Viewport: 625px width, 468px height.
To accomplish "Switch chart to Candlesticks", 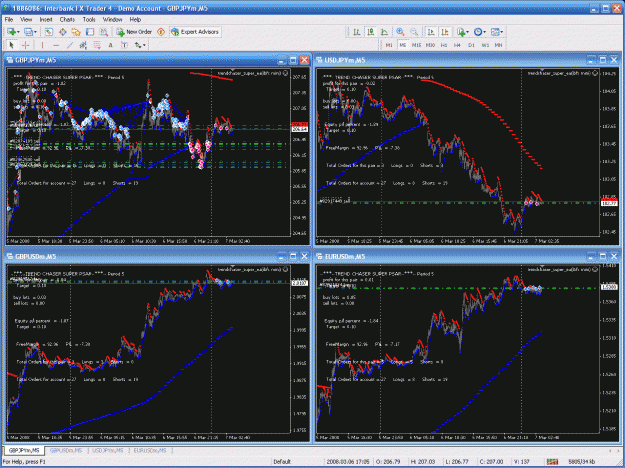I will (x=371, y=32).
